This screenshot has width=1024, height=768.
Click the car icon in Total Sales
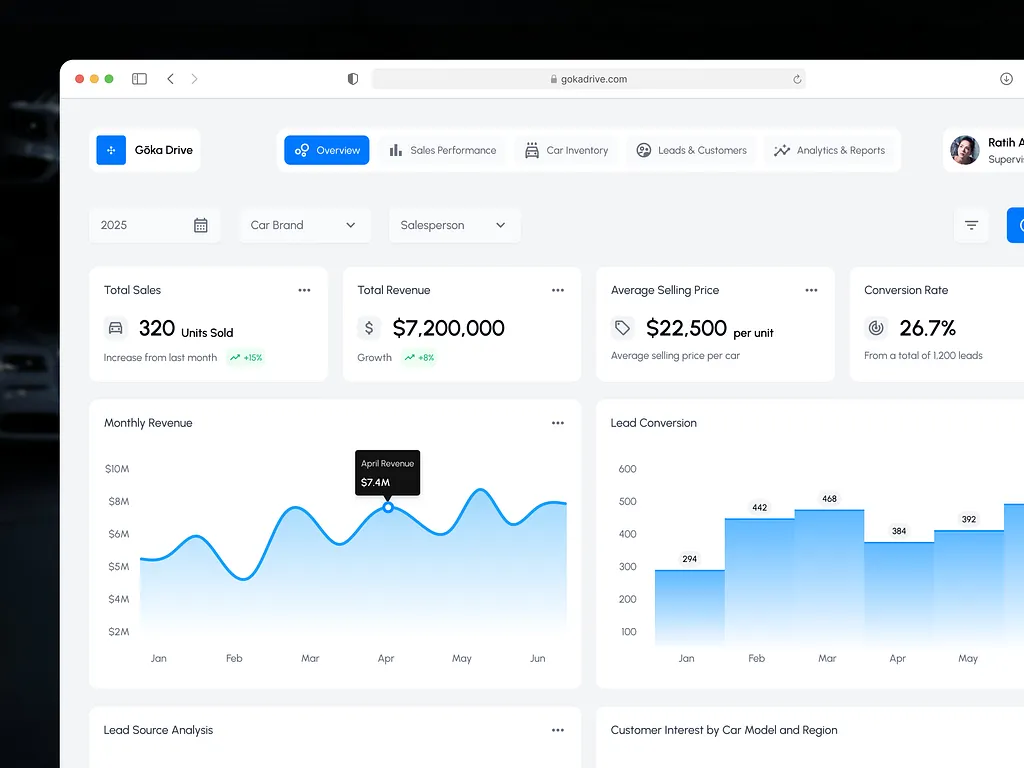click(x=116, y=328)
